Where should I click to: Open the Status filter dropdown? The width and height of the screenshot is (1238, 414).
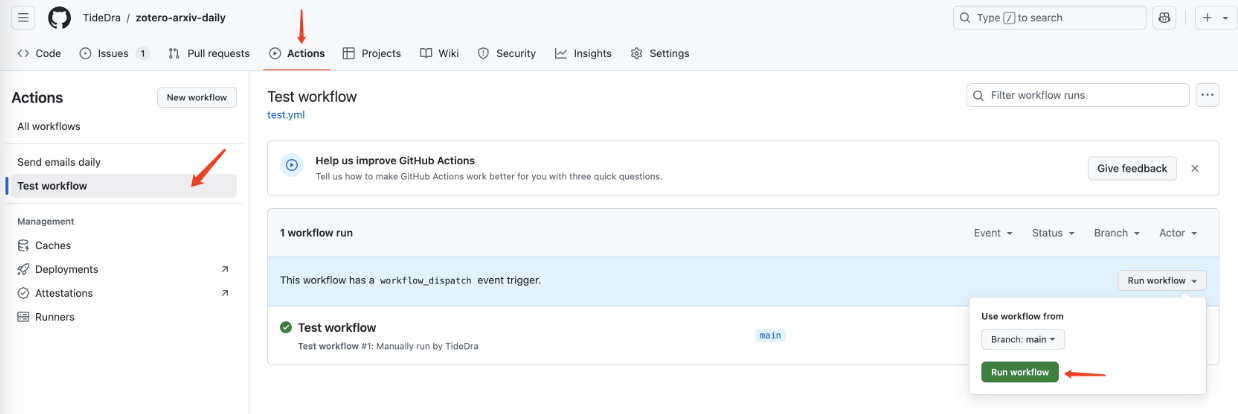tap(1053, 233)
